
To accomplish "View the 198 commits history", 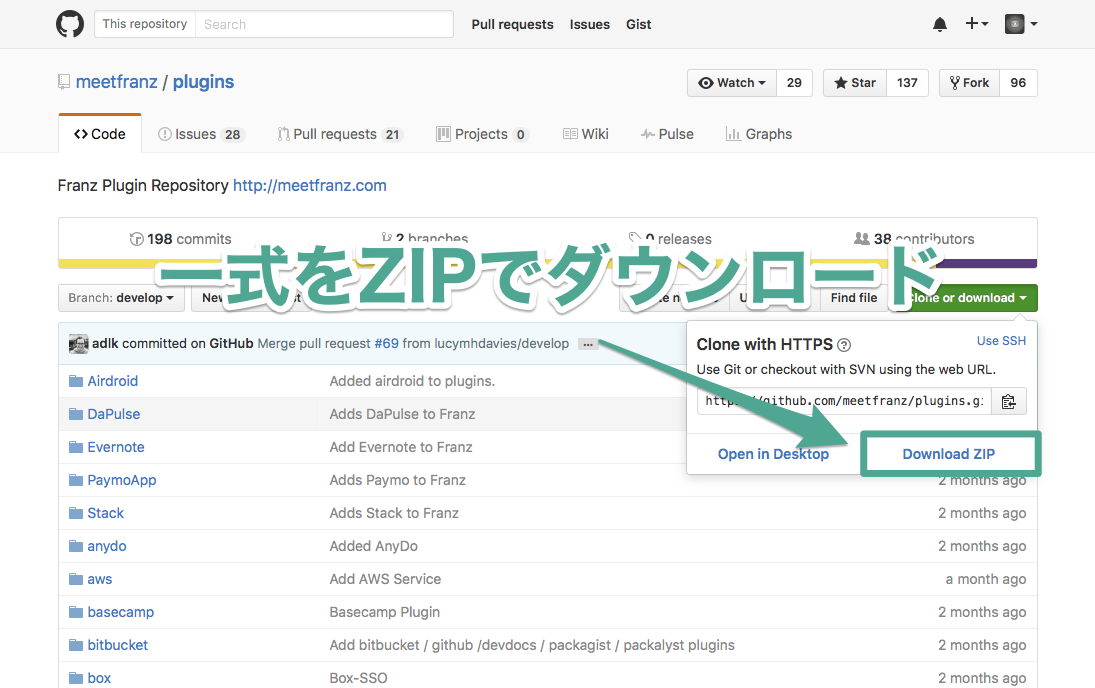I will coord(180,239).
